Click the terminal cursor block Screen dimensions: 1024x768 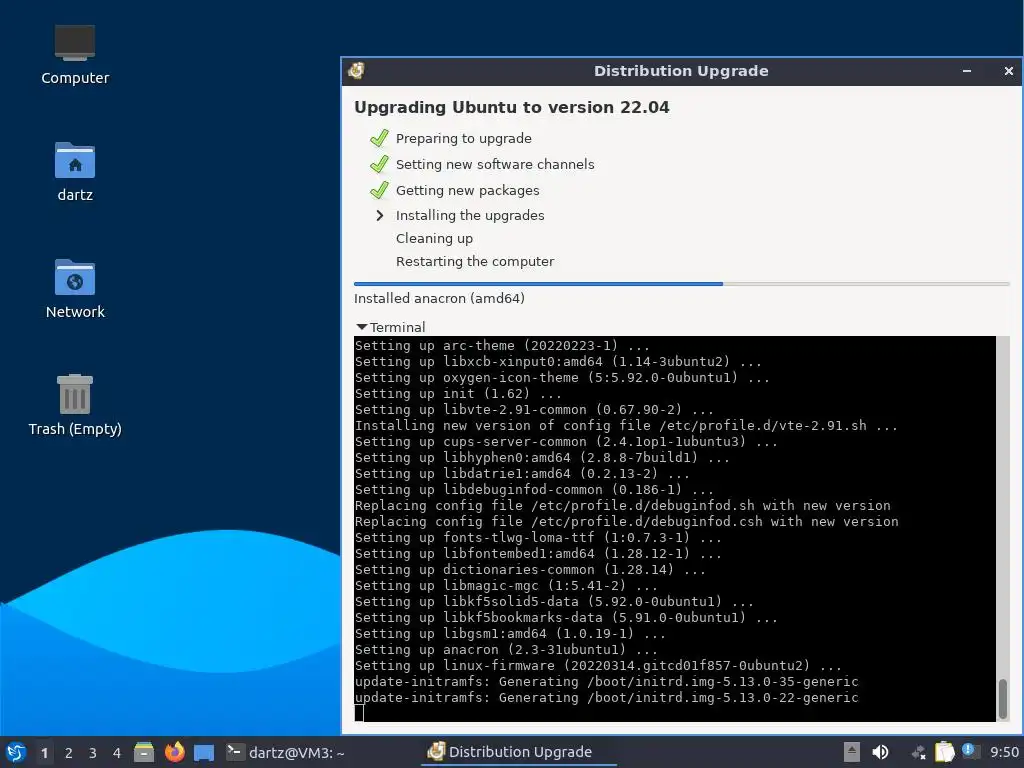point(359,713)
